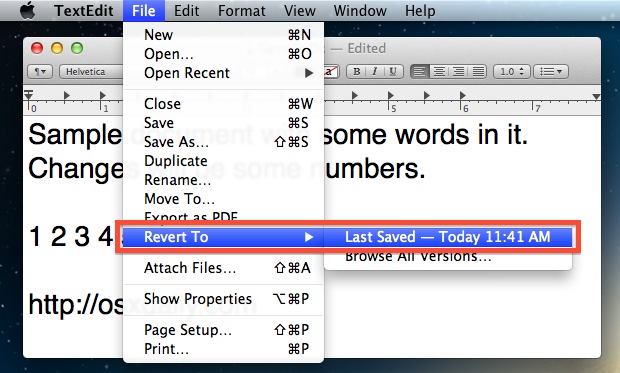
Task: Choose Print… menu item
Action: coord(223,348)
